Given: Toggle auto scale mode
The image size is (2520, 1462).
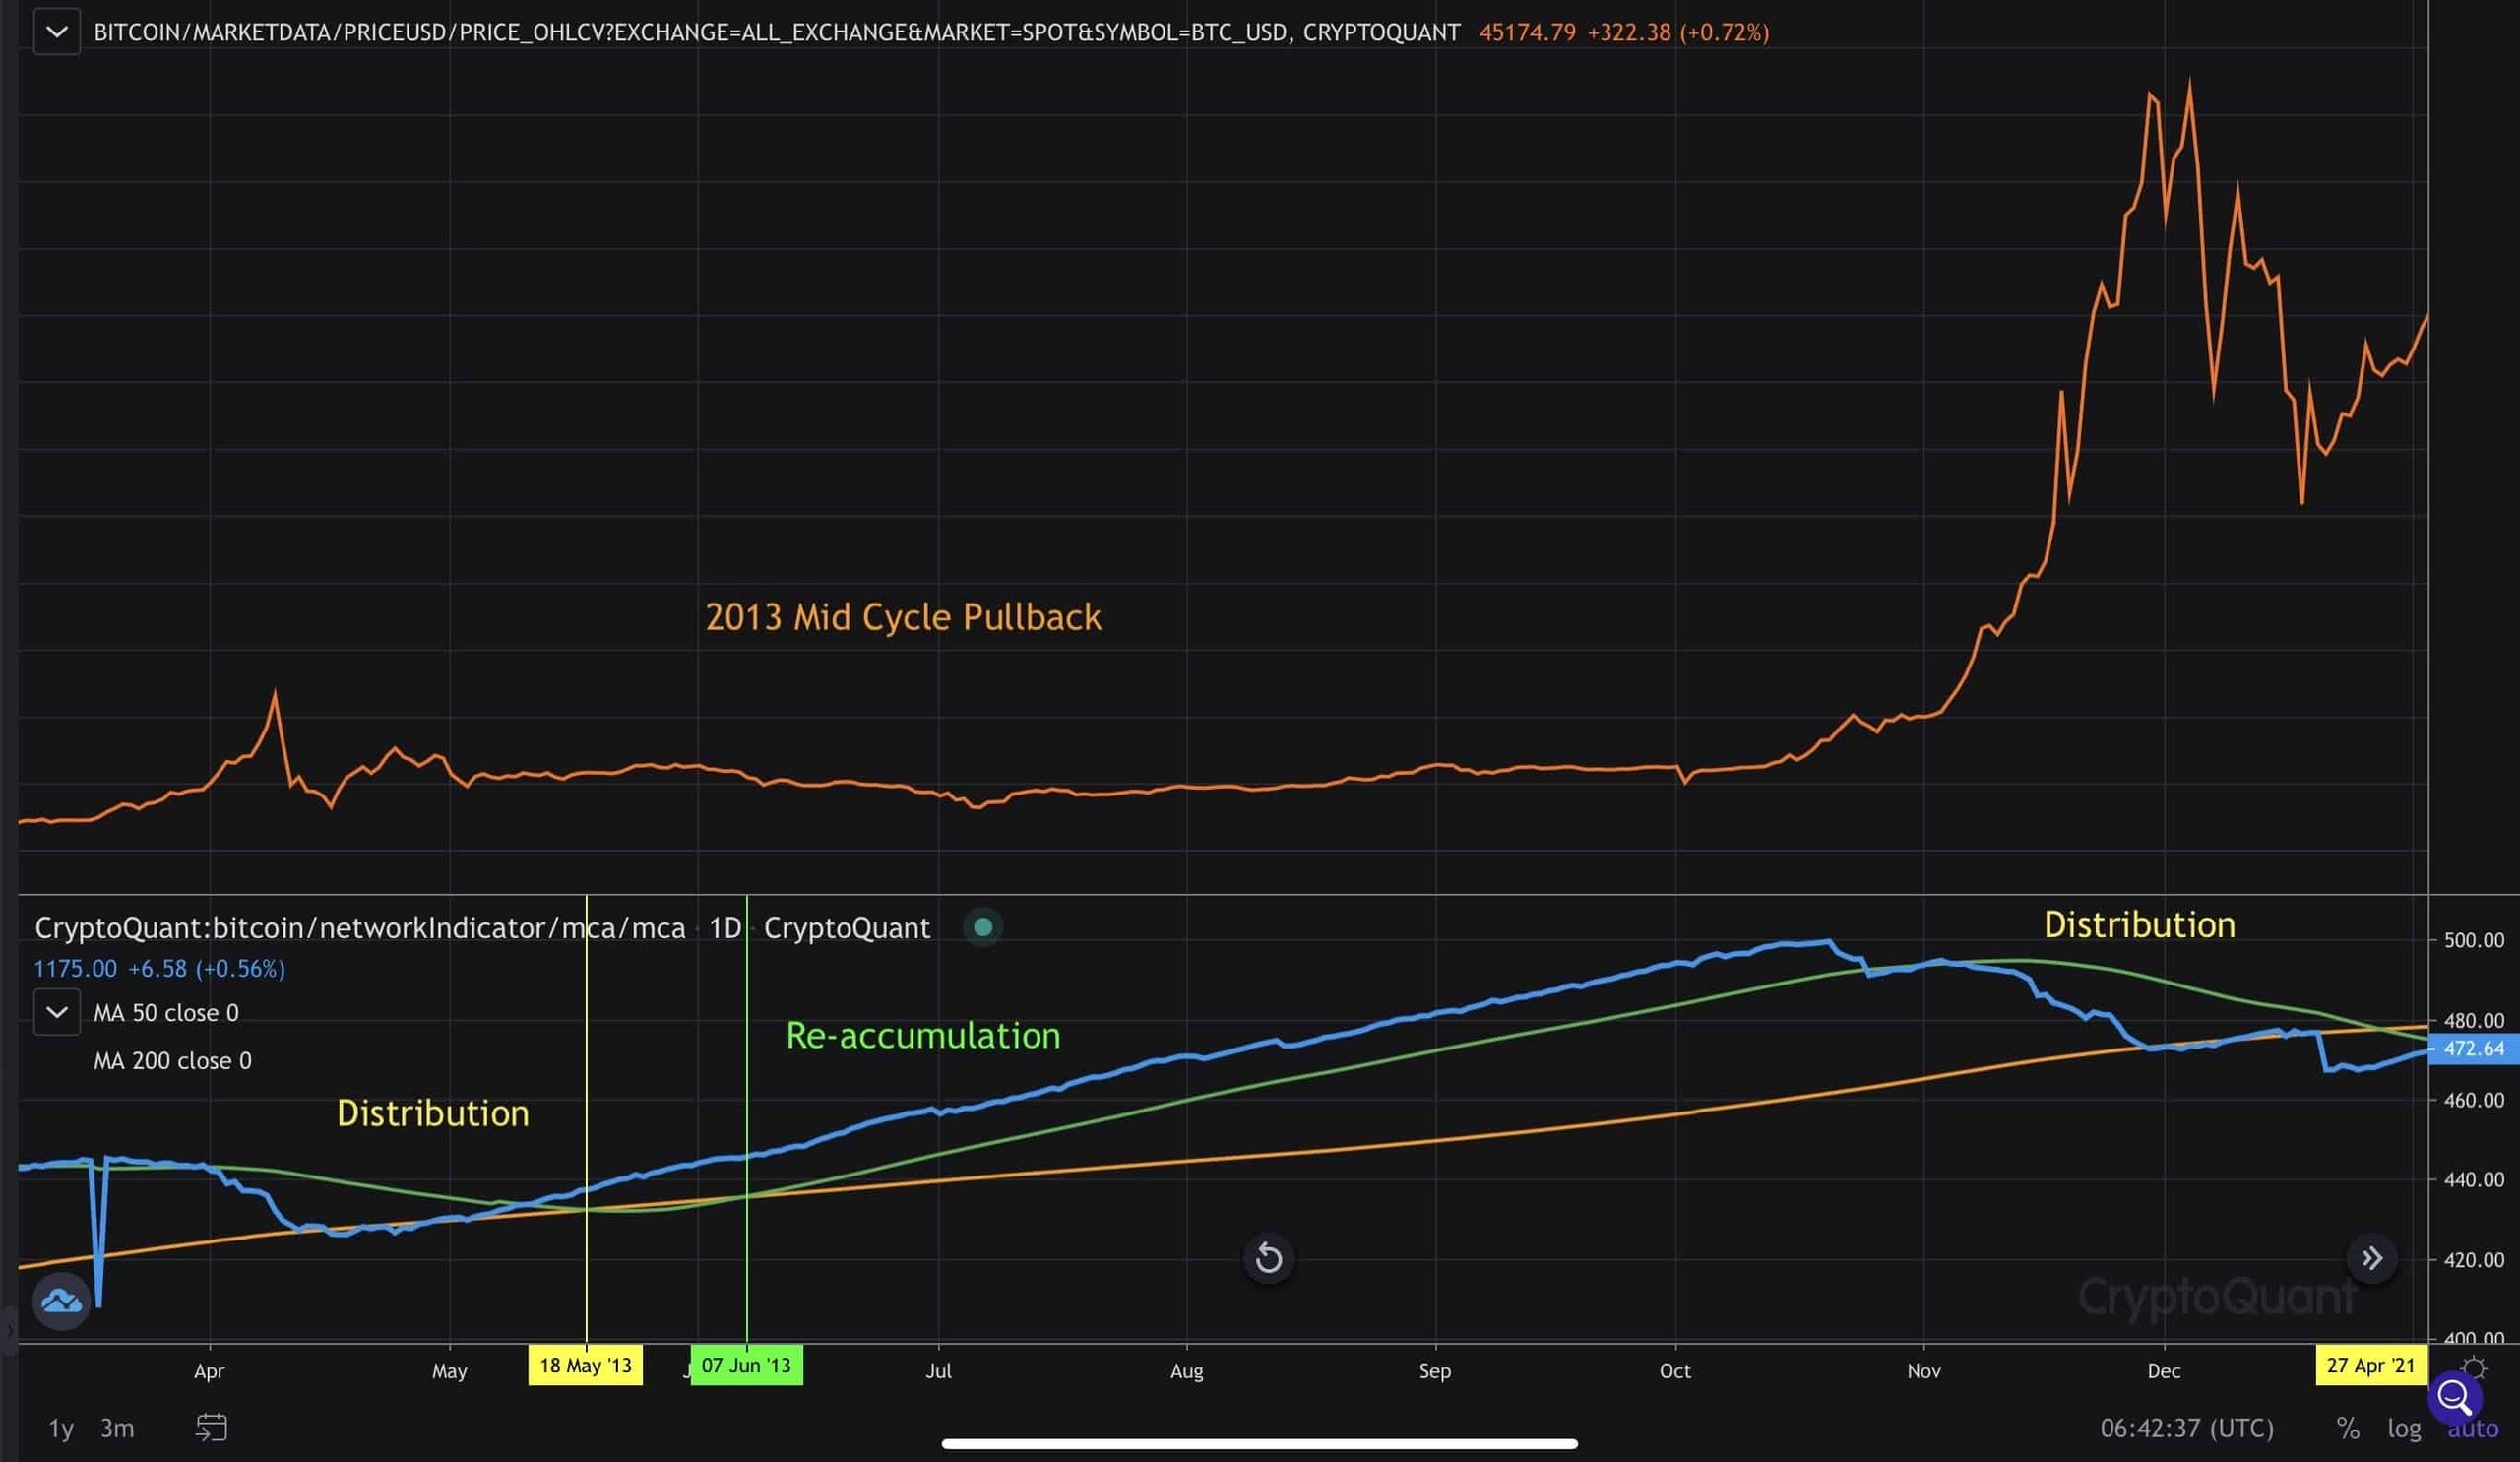Looking at the screenshot, I should tap(2472, 1428).
